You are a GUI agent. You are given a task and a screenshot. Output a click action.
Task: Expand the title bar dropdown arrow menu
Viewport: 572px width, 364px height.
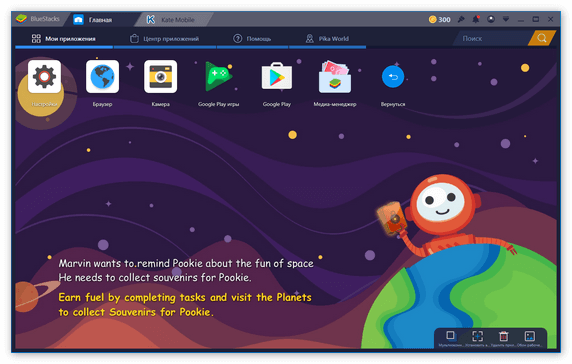506,19
